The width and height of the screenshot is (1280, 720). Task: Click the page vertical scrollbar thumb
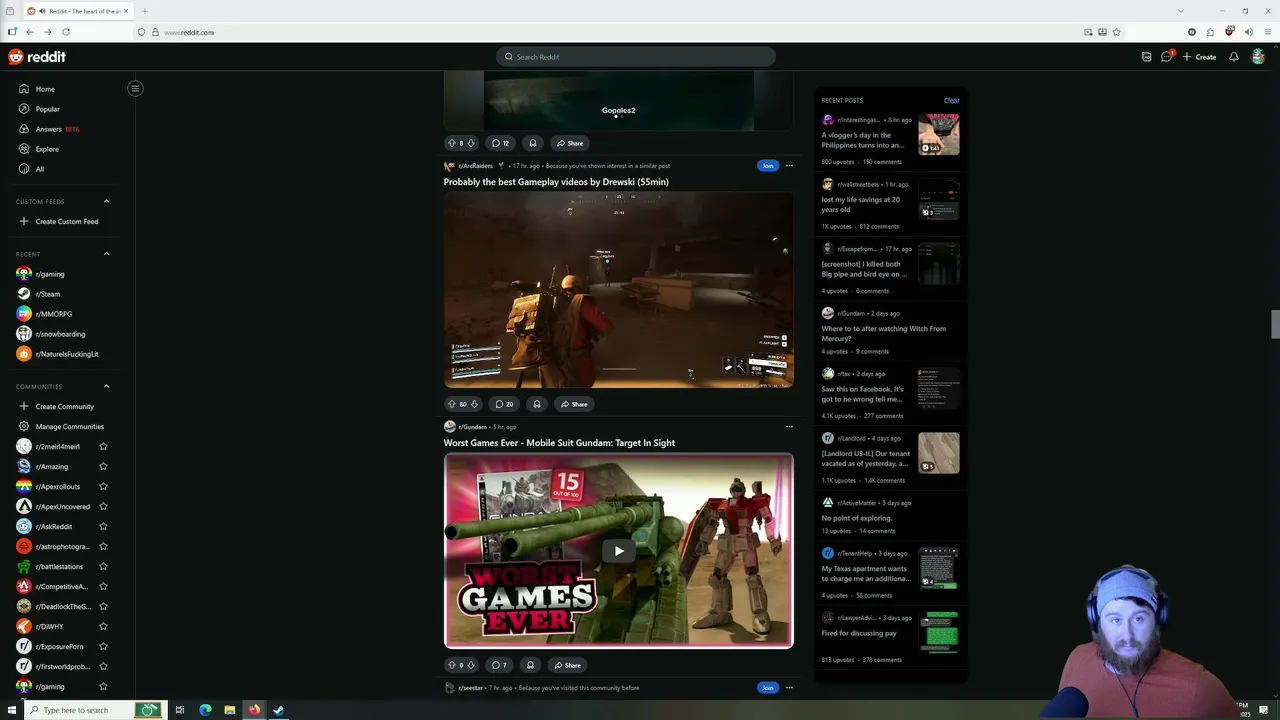[x=1275, y=325]
